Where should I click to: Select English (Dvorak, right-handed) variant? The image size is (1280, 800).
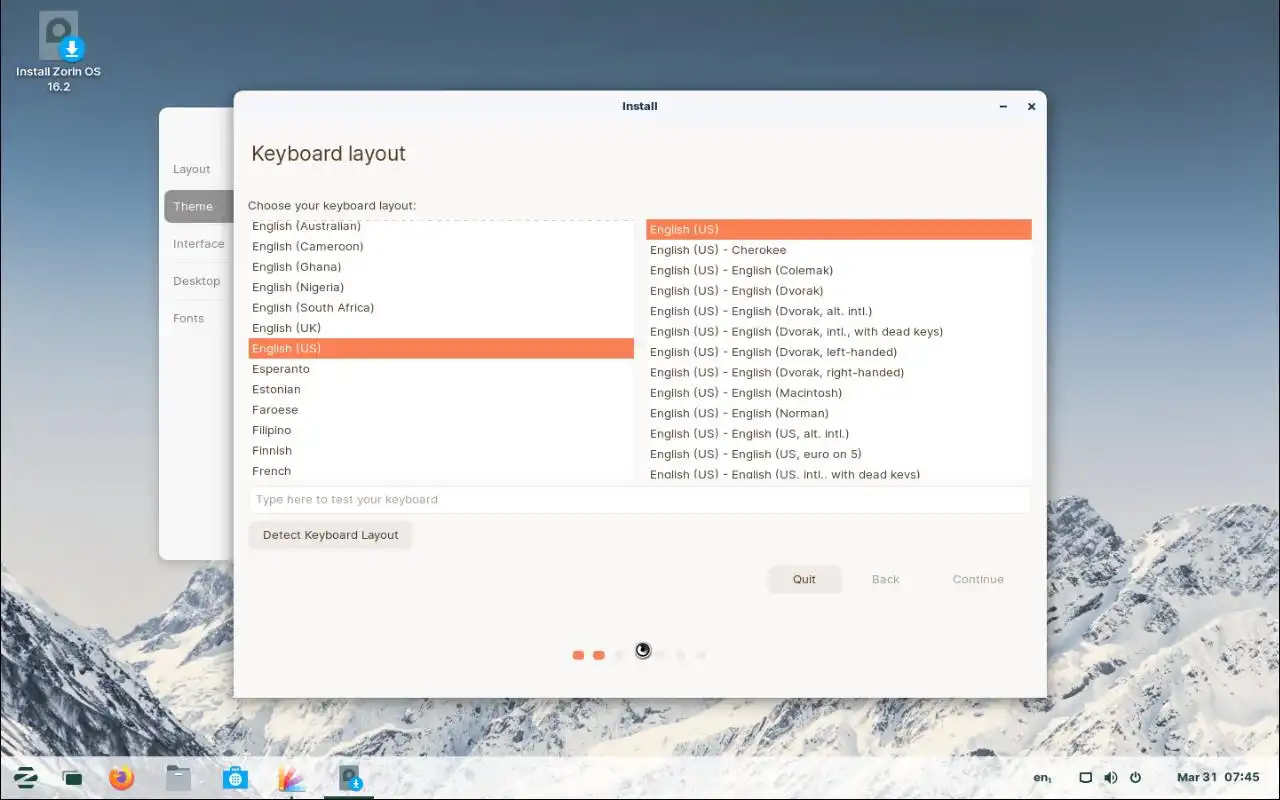[839, 372]
